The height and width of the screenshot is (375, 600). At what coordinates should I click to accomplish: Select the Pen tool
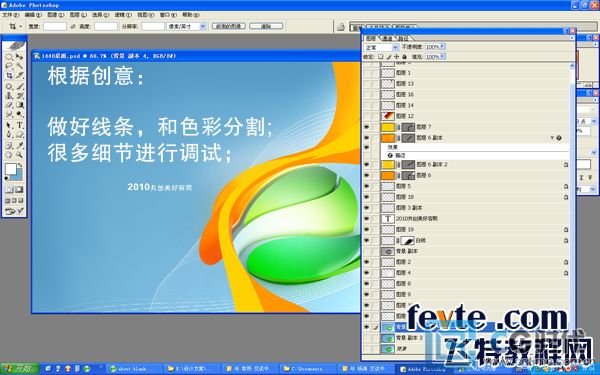tap(9, 134)
